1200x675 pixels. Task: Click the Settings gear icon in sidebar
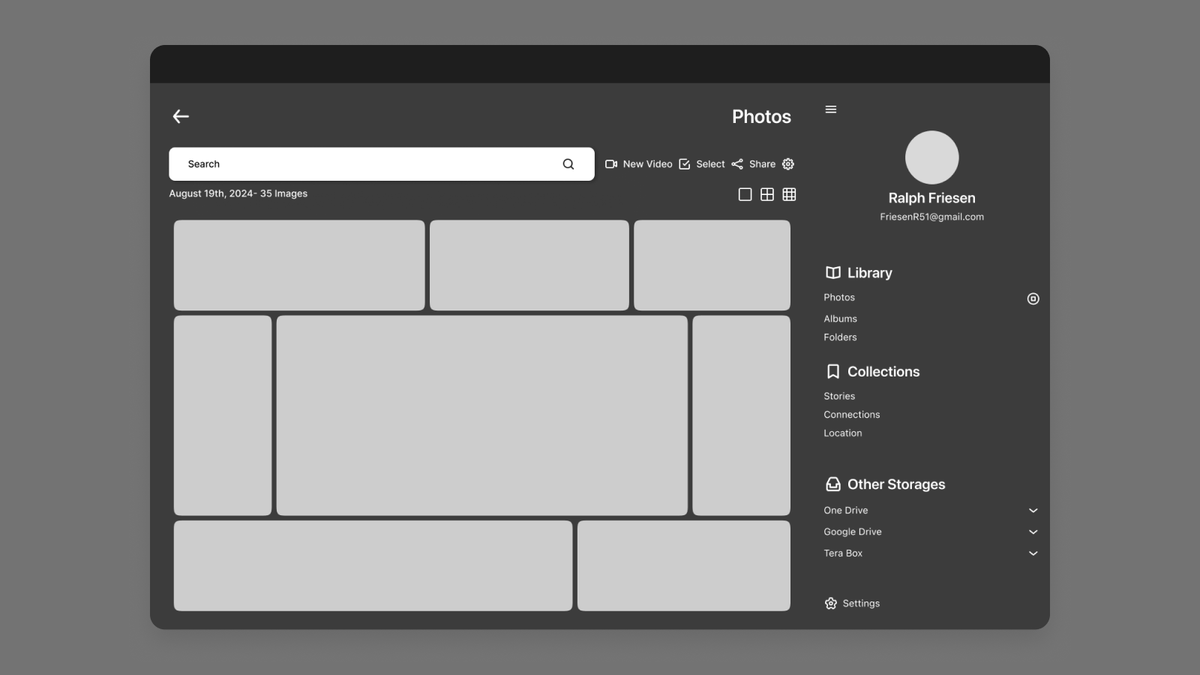(x=831, y=603)
